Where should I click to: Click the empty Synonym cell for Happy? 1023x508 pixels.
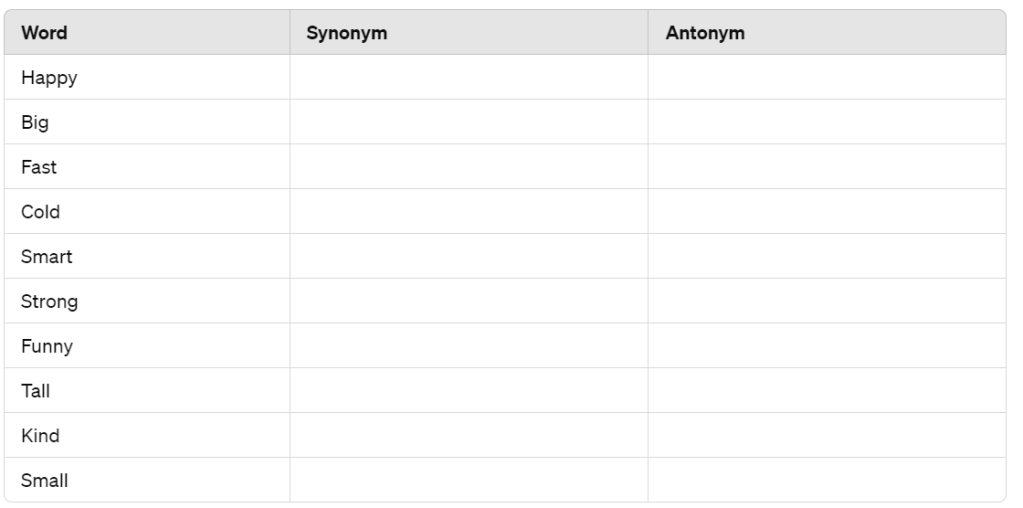468,78
